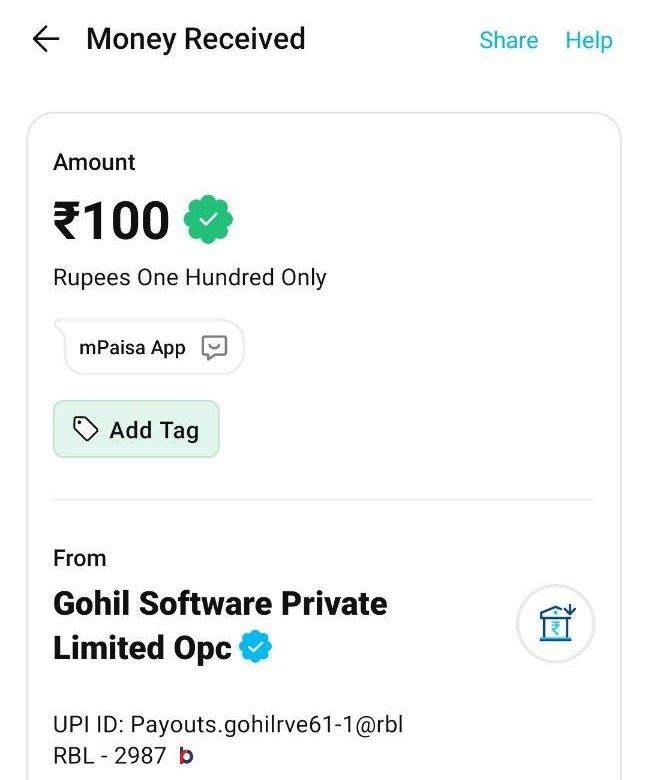Tap the Amount label

[94, 162]
